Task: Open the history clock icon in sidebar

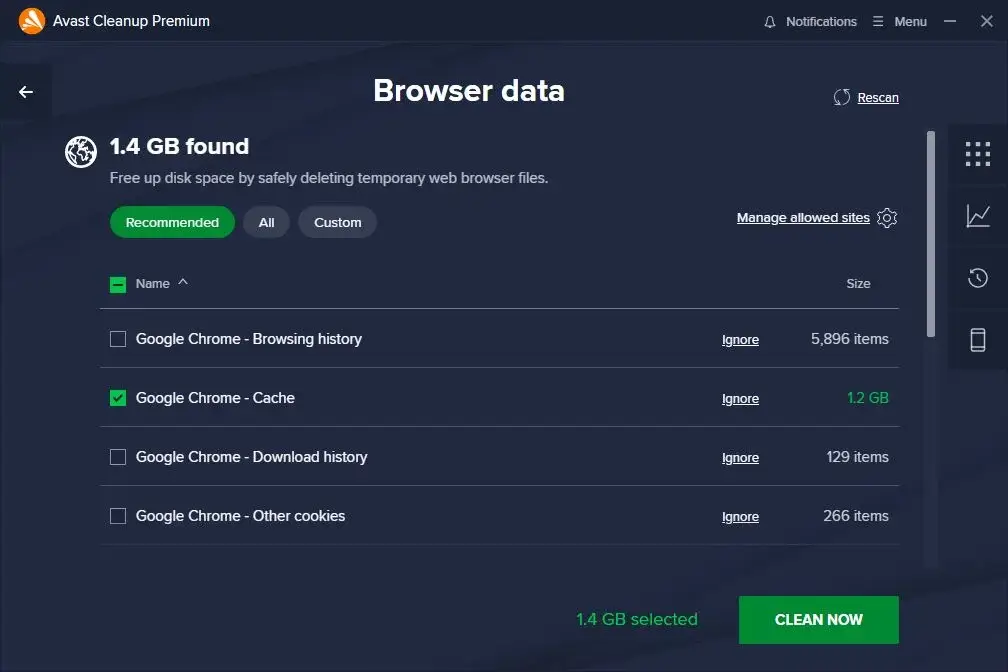Action: click(x=978, y=278)
